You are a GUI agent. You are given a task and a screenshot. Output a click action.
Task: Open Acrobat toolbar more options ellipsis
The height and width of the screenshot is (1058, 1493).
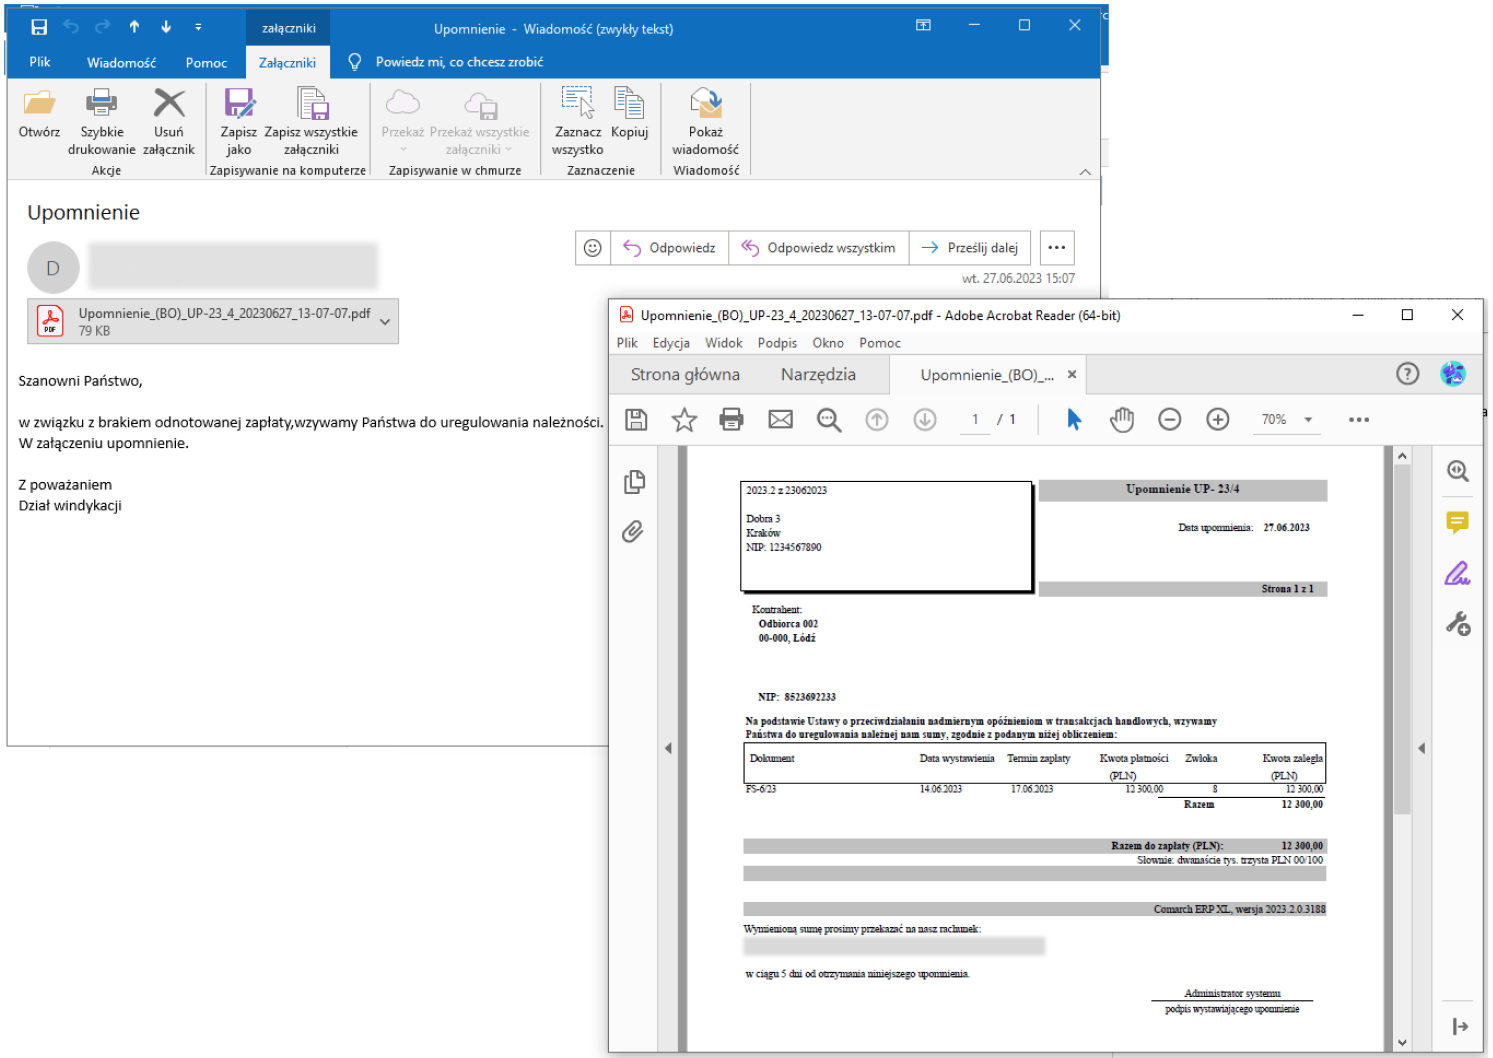1359,420
